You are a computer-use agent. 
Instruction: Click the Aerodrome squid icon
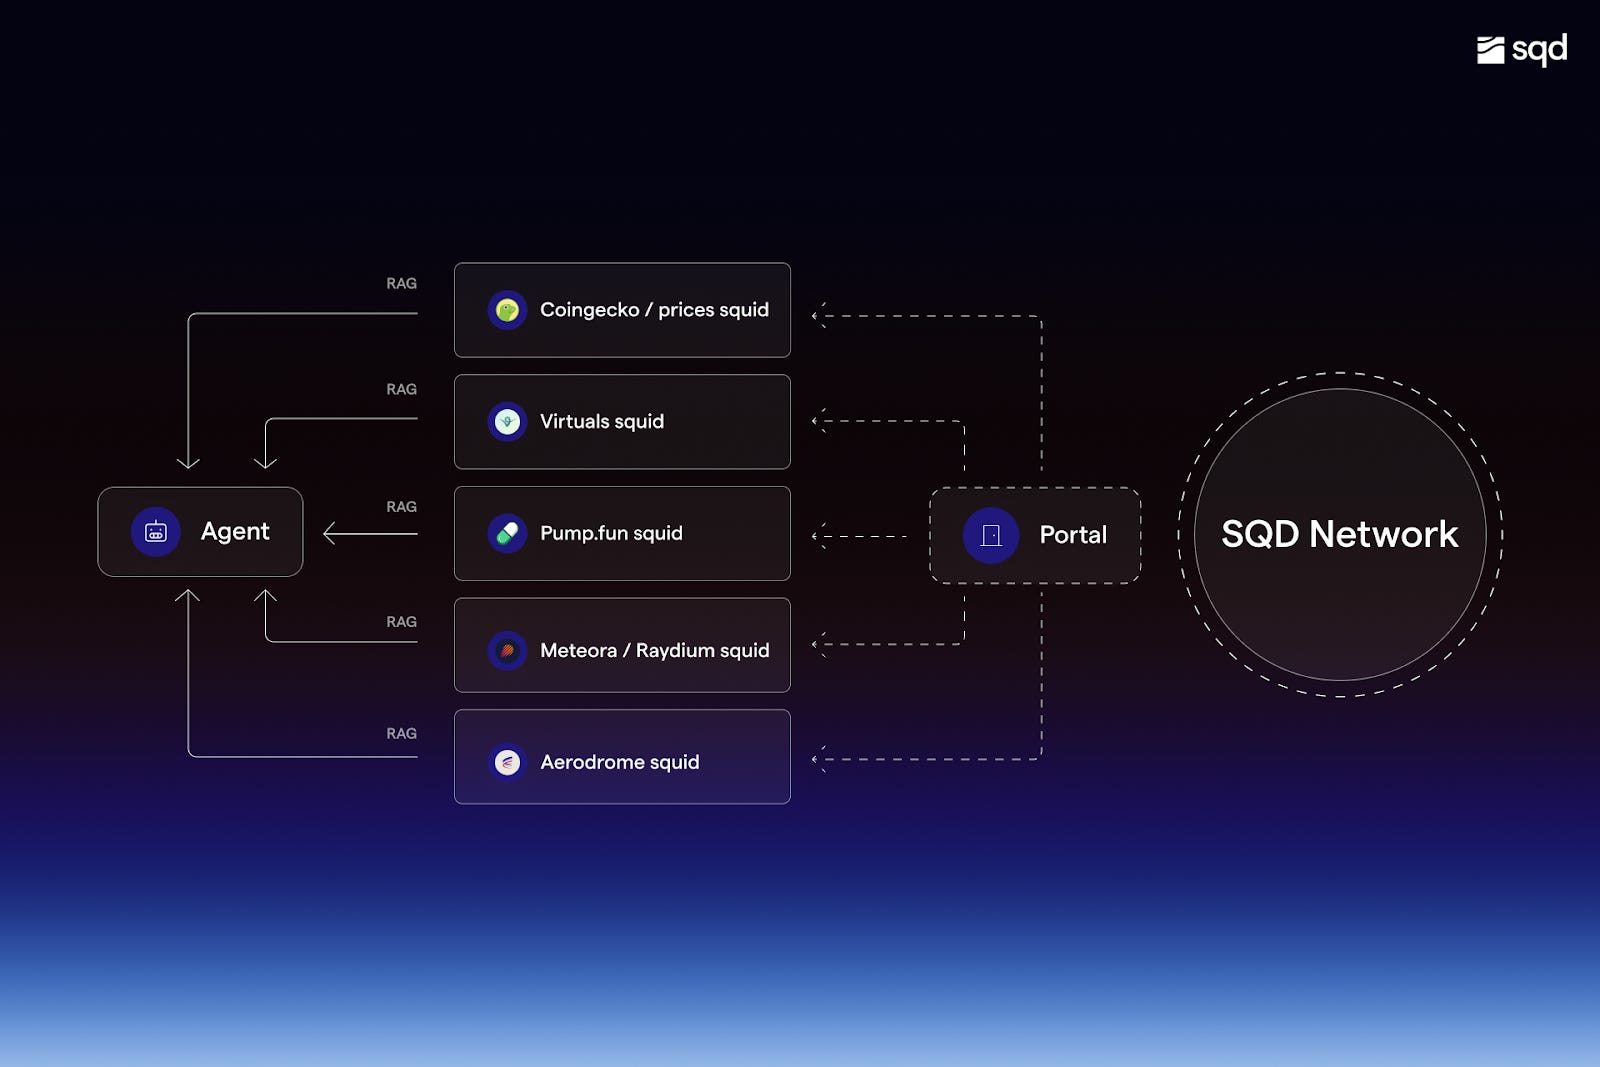(x=507, y=762)
